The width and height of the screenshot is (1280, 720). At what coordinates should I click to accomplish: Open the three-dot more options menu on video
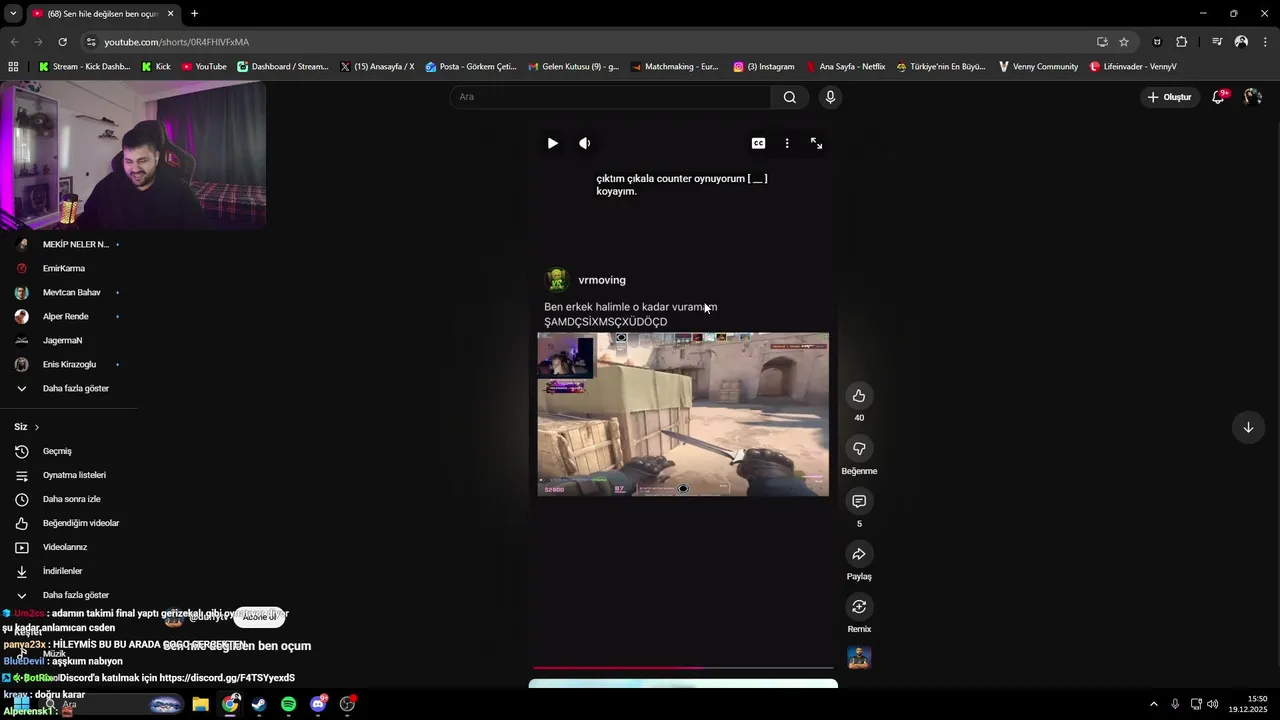pyautogui.click(x=787, y=143)
